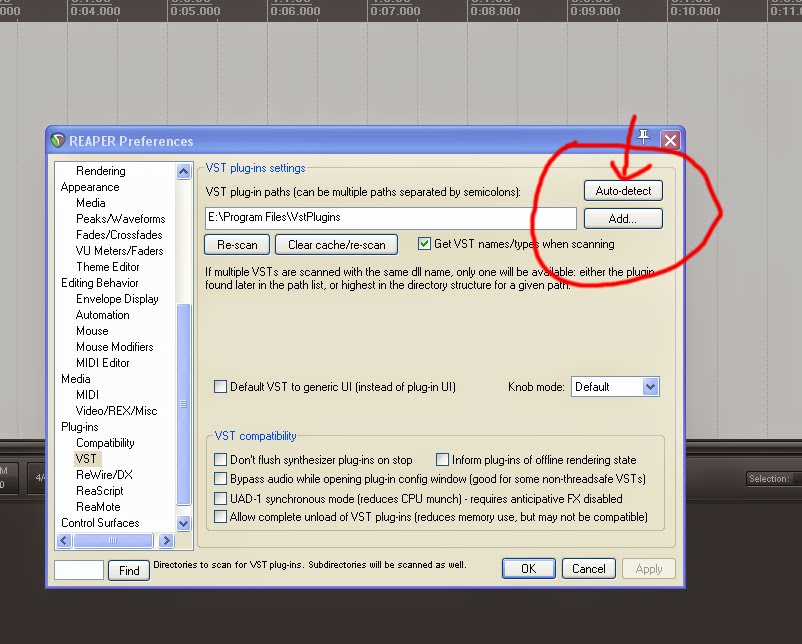Click 0:10.000 mark on REAPER timeline
This screenshot has height=644, width=802.
click(695, 11)
